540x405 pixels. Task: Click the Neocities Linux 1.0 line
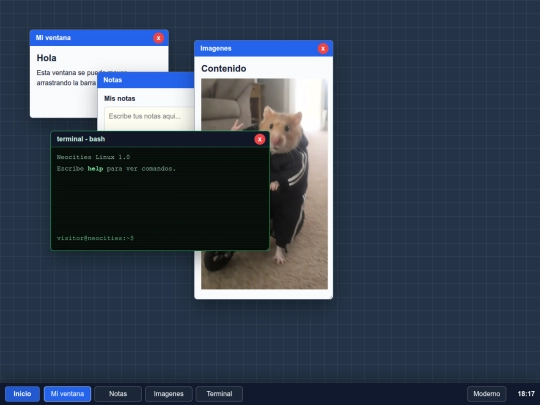[x=93, y=157]
